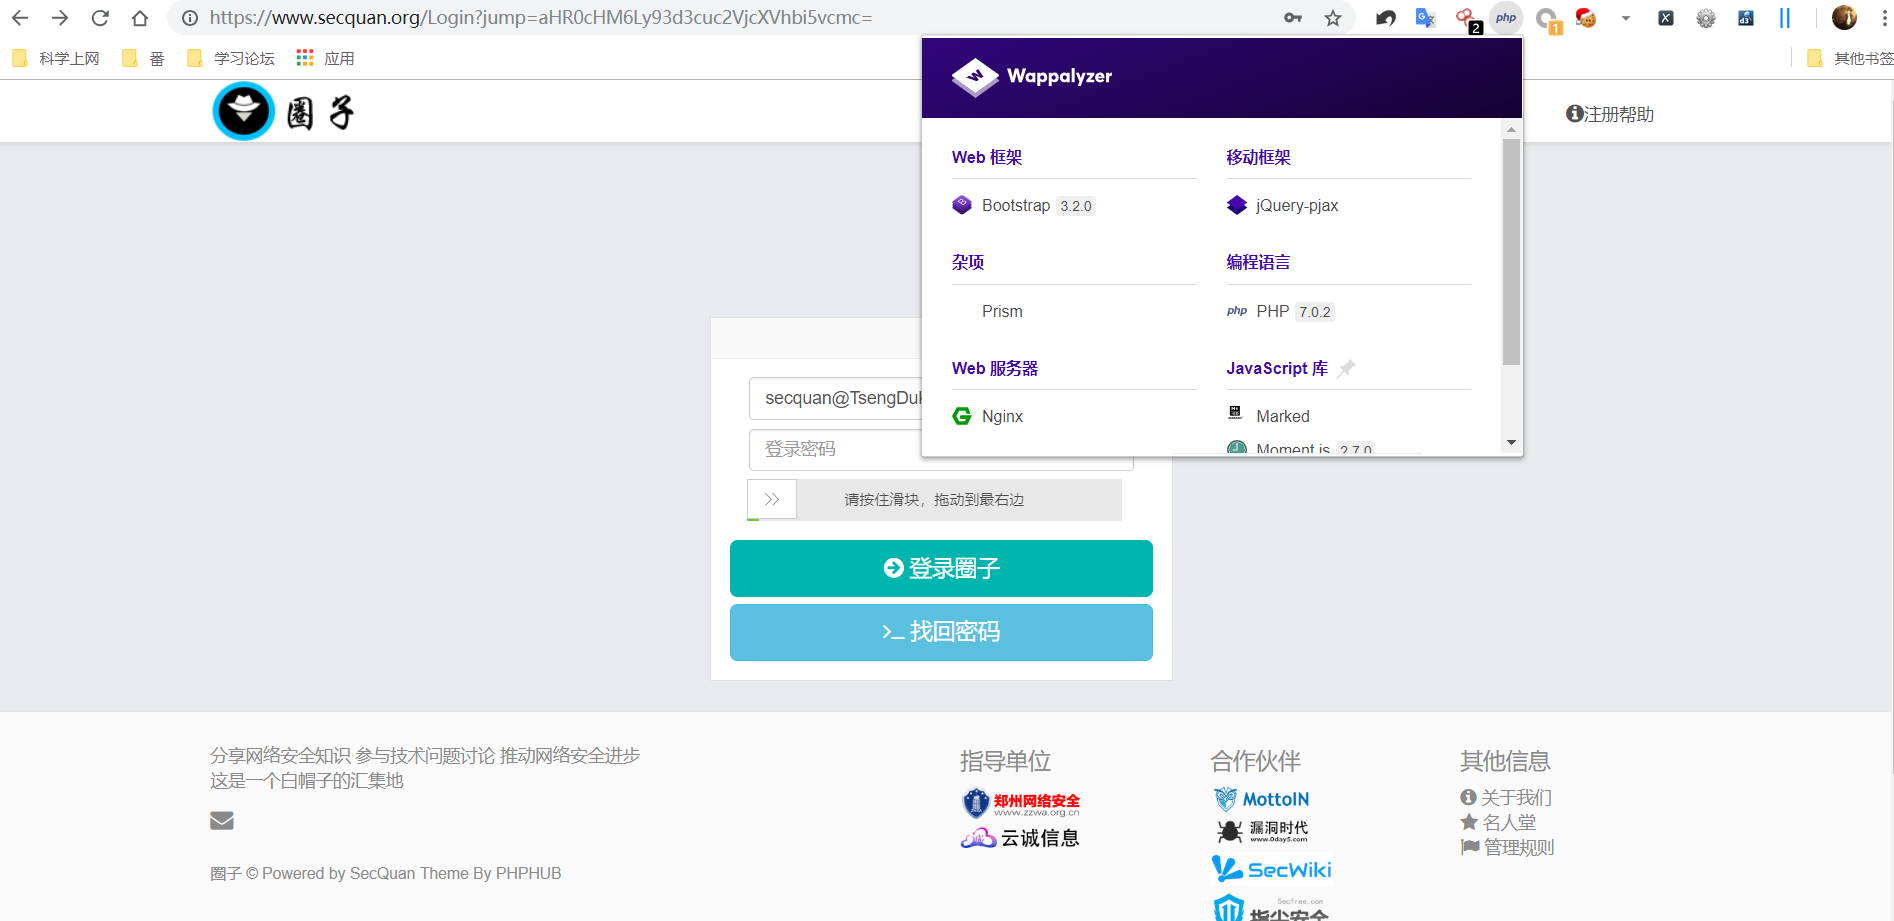
Task: Click the Wappalyzer php extension icon
Action: click(x=1505, y=18)
